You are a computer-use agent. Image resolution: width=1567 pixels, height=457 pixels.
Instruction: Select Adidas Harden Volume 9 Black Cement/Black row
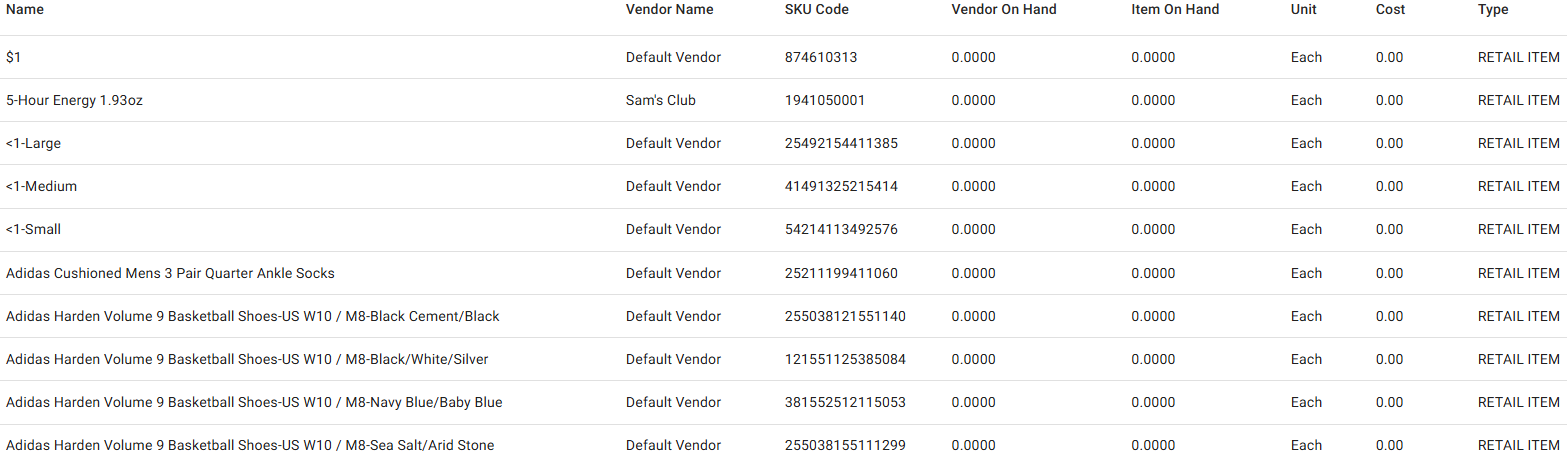252,317
